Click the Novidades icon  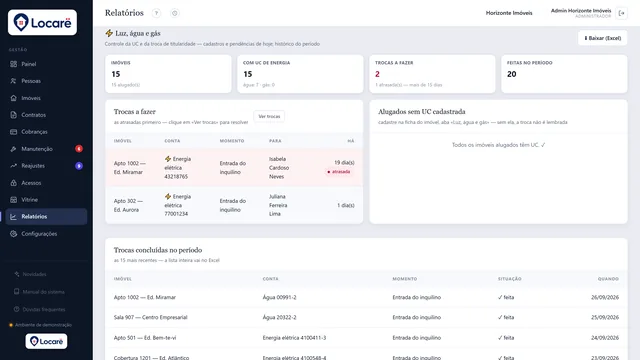point(17,274)
